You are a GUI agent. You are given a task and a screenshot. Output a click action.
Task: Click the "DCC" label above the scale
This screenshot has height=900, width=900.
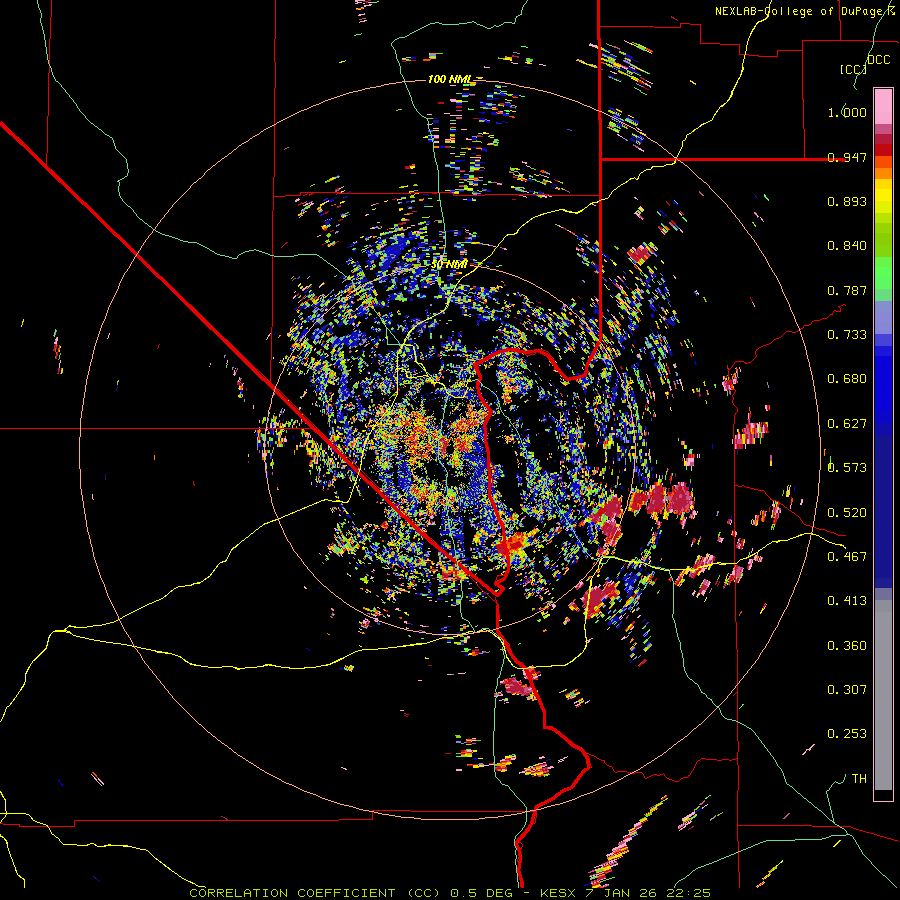879,60
